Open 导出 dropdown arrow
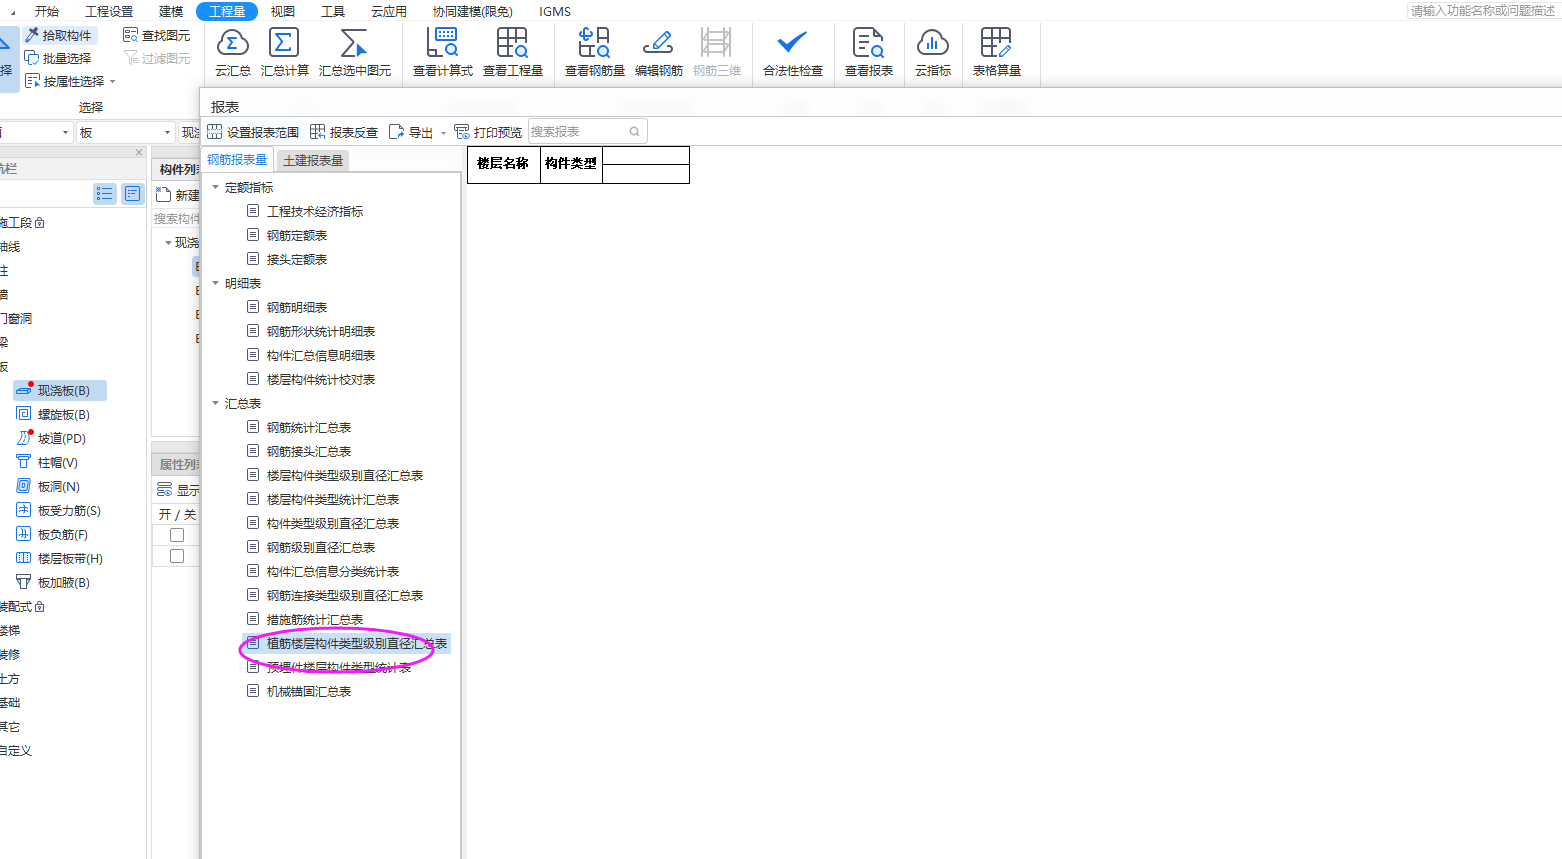The image size is (1562, 859). coord(443,133)
